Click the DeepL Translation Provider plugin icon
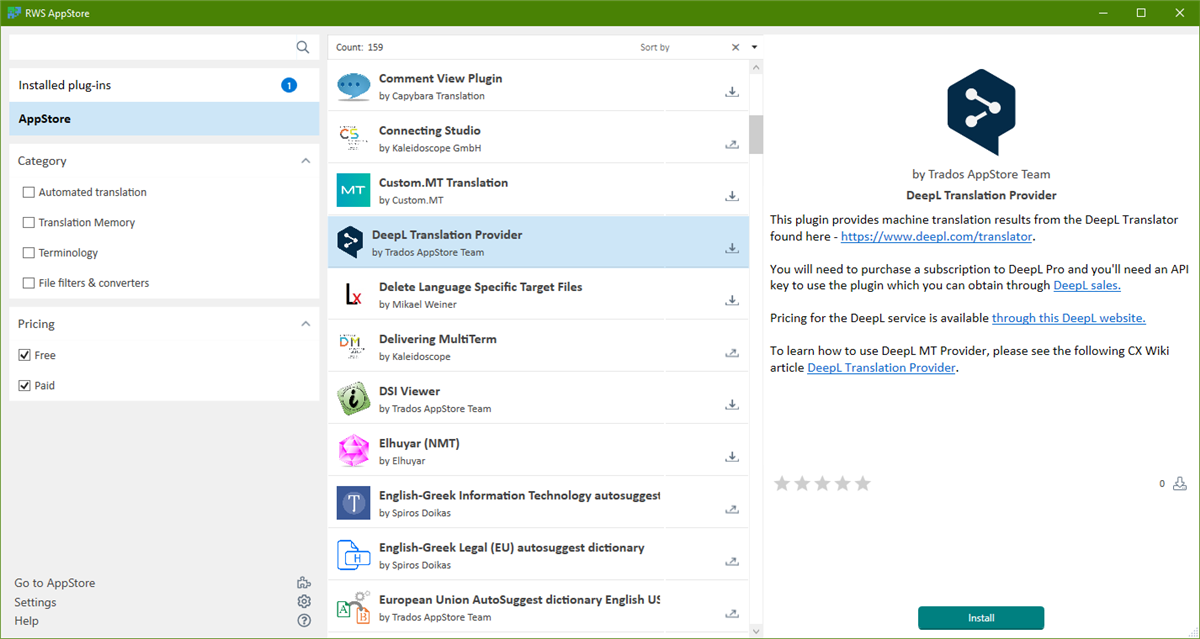 pyautogui.click(x=353, y=241)
